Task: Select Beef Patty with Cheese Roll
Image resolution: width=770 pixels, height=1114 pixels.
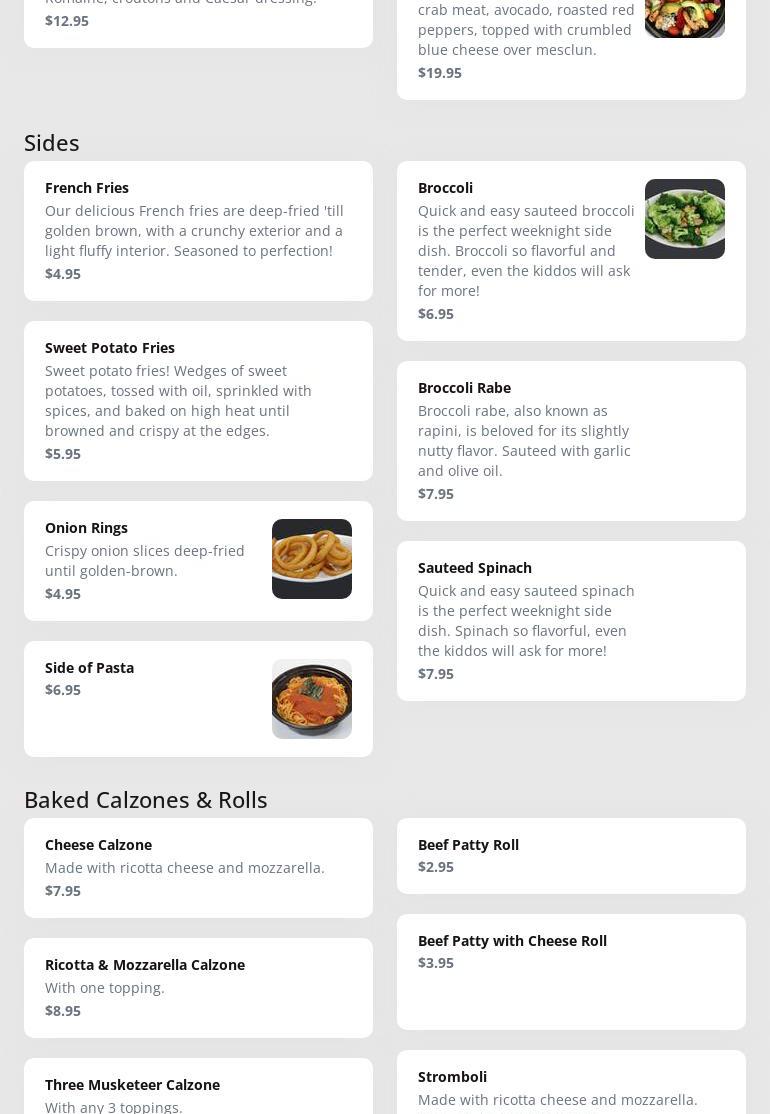Action: [x=512, y=941]
